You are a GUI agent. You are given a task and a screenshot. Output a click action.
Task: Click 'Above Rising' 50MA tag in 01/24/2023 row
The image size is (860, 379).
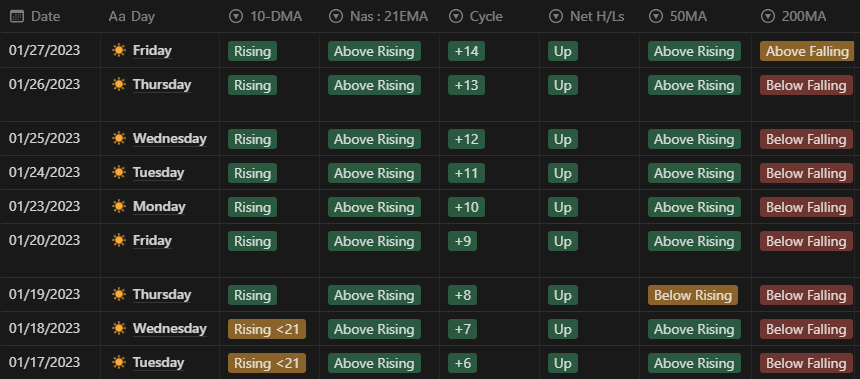(694, 173)
